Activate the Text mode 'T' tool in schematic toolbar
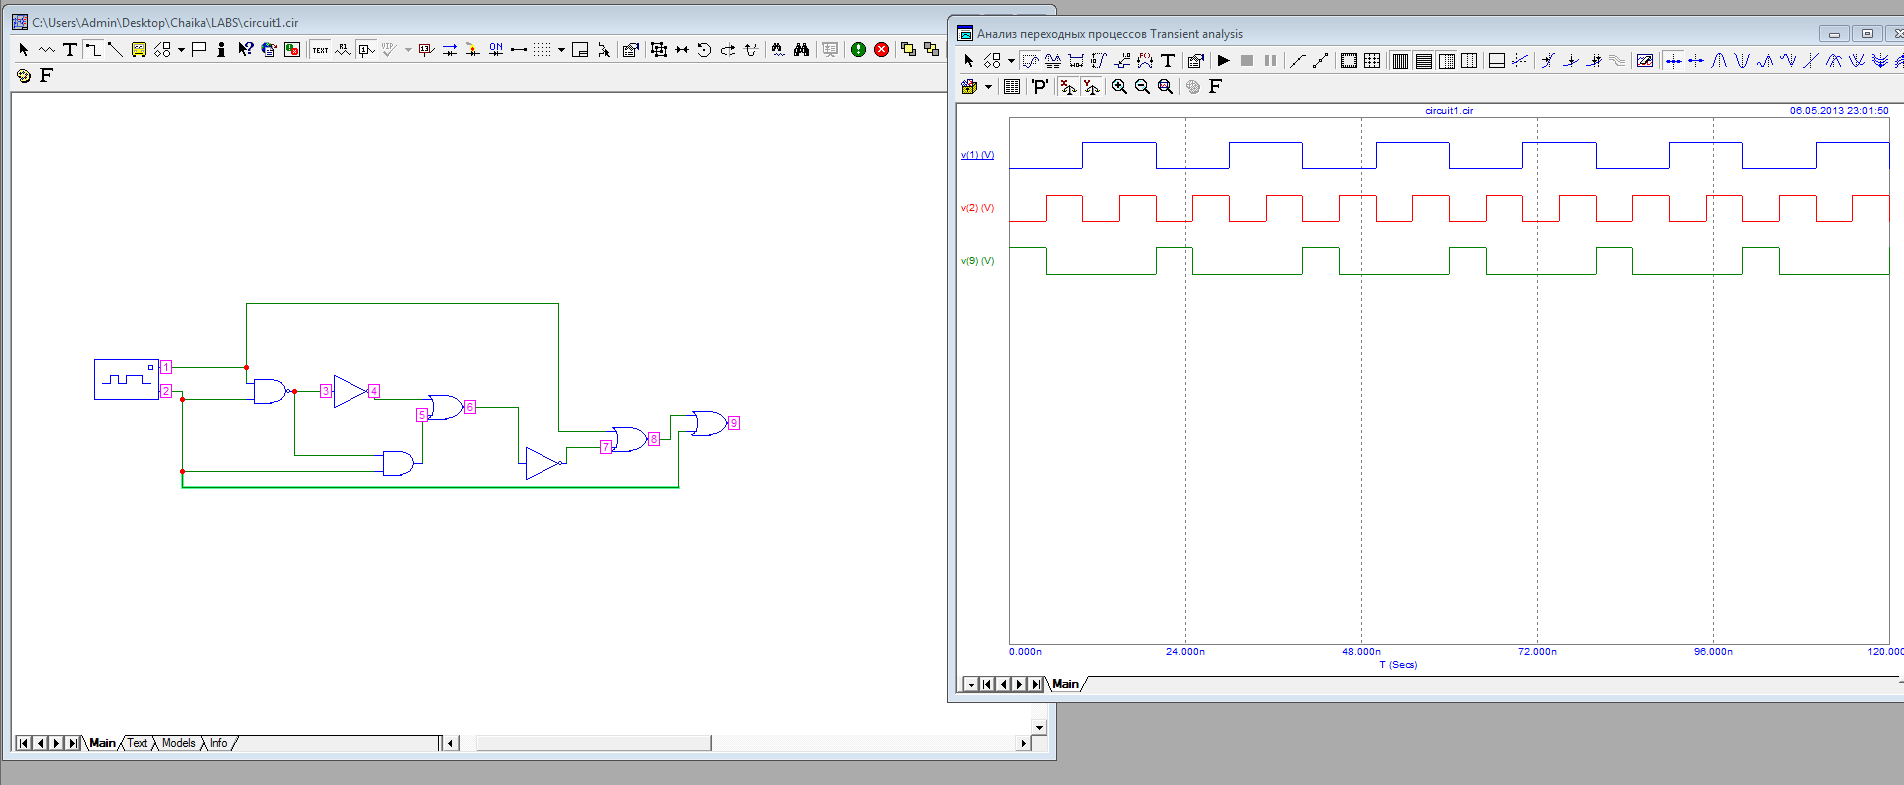 click(x=70, y=49)
